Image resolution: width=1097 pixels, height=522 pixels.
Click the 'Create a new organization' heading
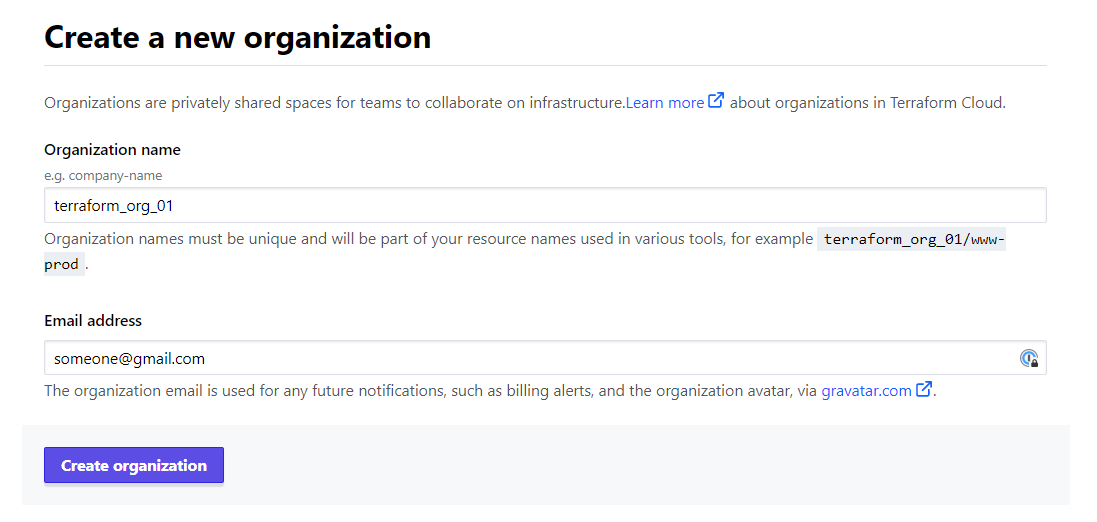238,36
